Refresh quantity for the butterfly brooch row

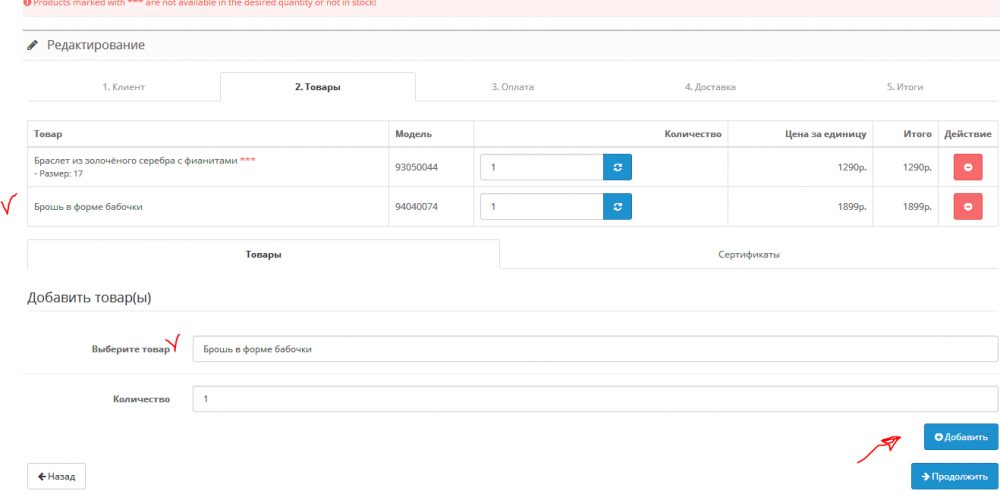click(x=617, y=206)
